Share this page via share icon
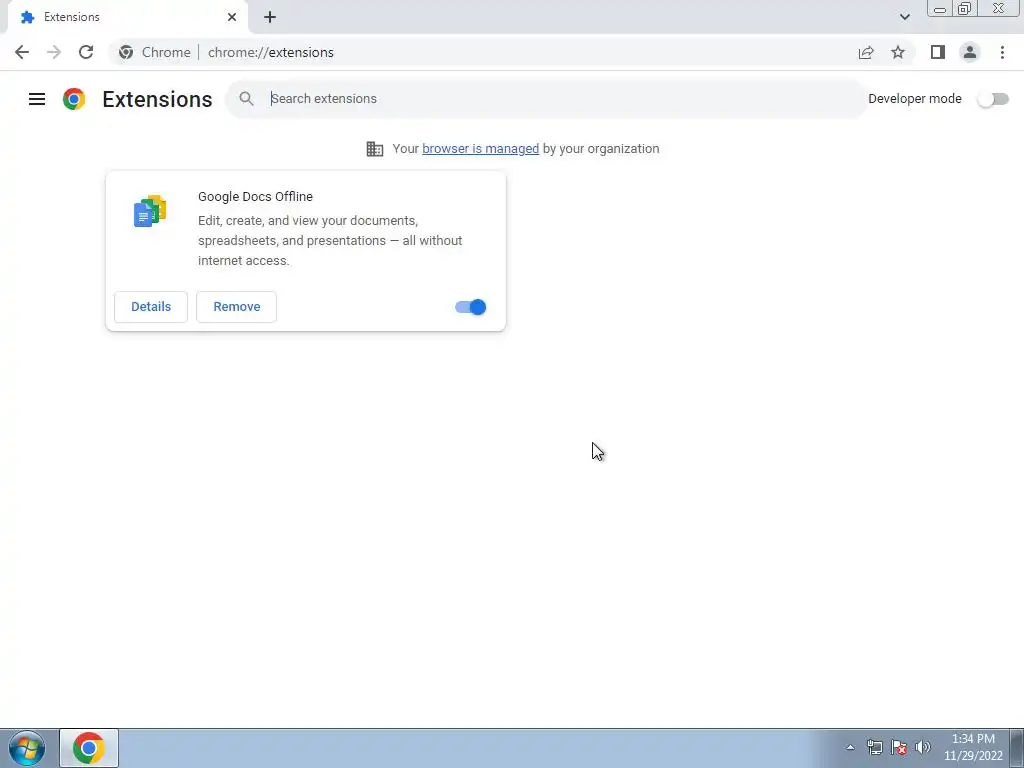 [866, 52]
